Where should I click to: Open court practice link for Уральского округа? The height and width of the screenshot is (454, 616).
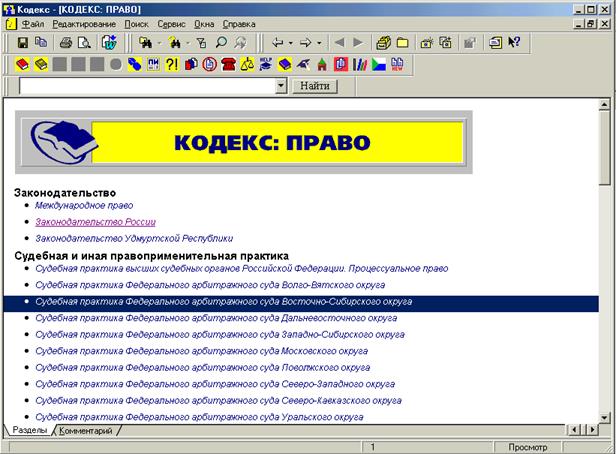199,417
